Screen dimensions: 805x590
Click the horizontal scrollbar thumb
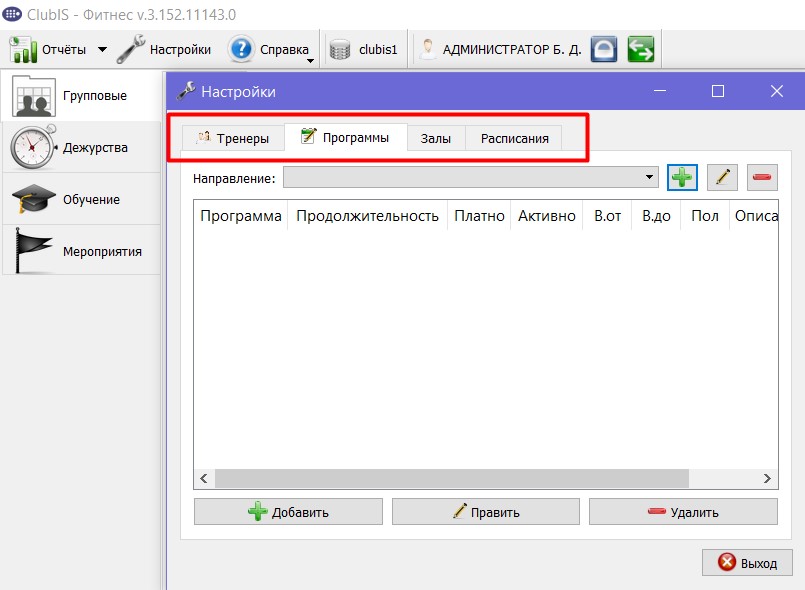tap(452, 479)
